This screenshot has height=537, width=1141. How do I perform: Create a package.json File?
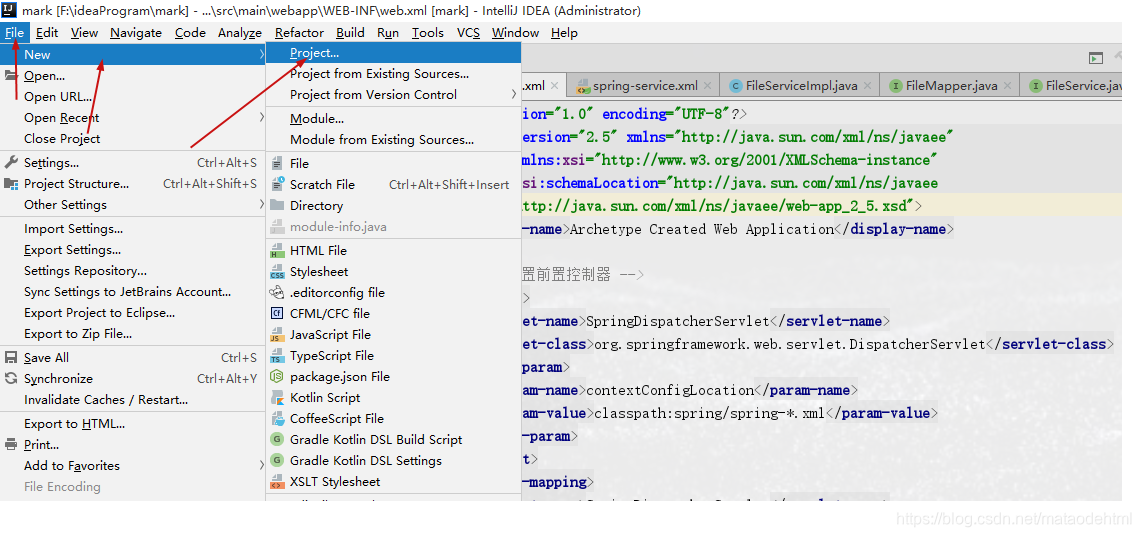[394, 378]
